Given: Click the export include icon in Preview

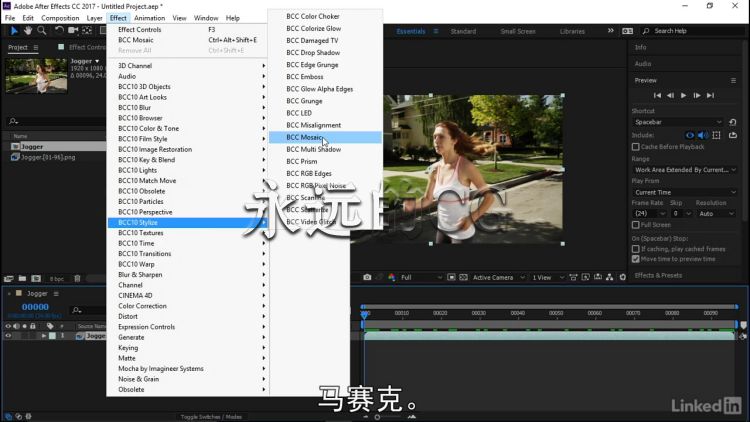Looking at the screenshot, I should click(x=733, y=135).
